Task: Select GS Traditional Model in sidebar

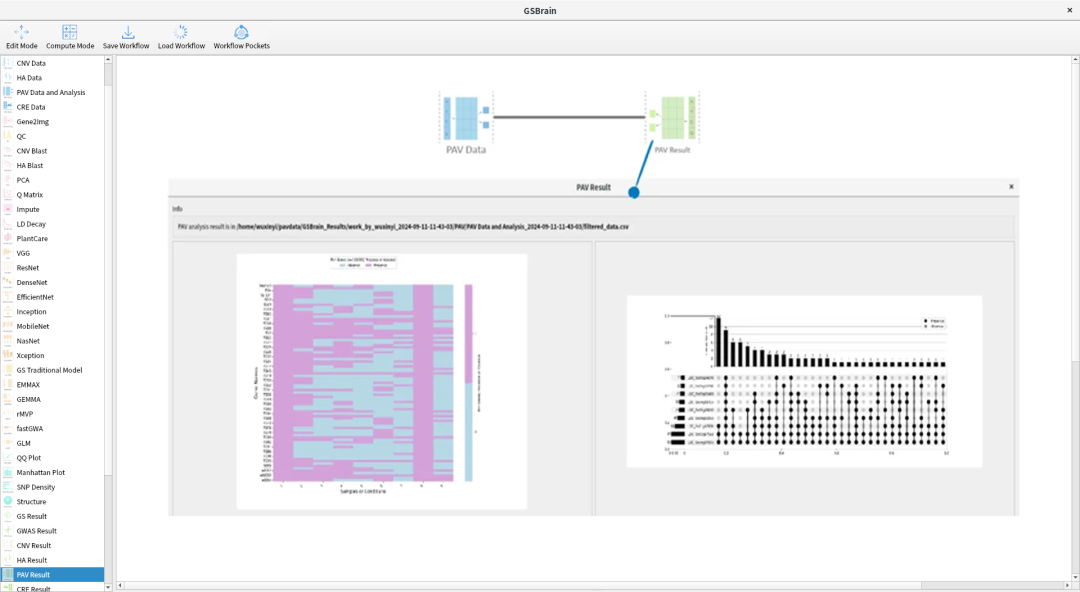Action: click(x=52, y=370)
